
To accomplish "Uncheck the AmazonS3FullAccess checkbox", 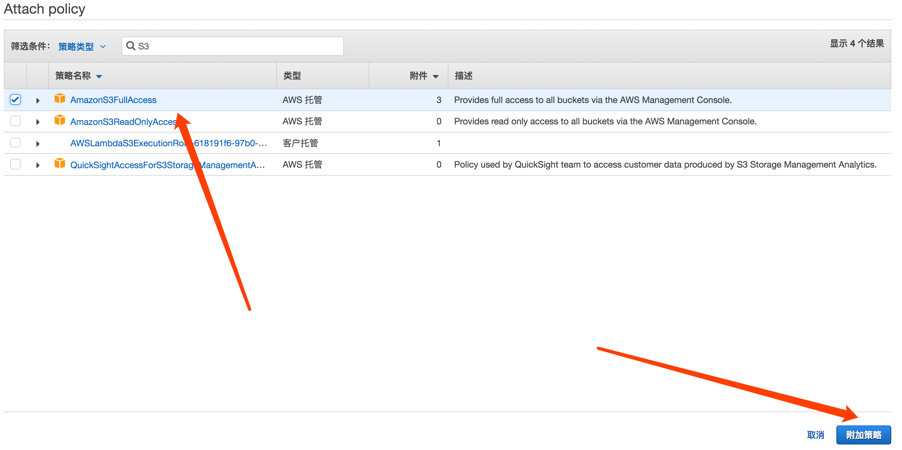I will (16, 100).
